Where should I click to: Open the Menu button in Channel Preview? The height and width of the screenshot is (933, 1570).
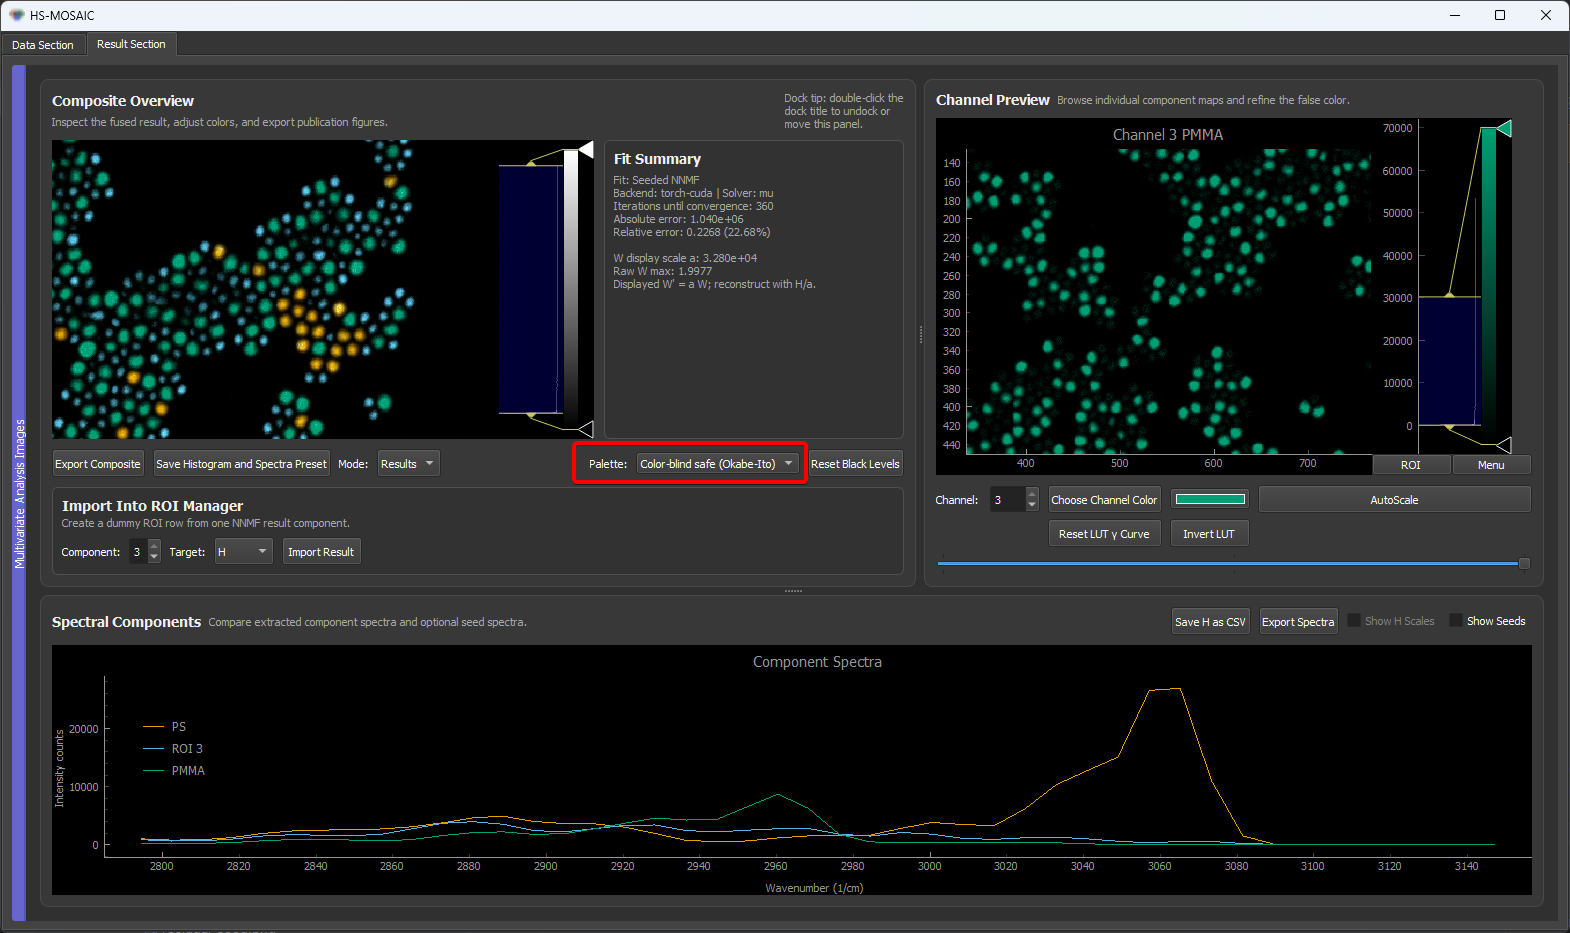[1491, 465]
